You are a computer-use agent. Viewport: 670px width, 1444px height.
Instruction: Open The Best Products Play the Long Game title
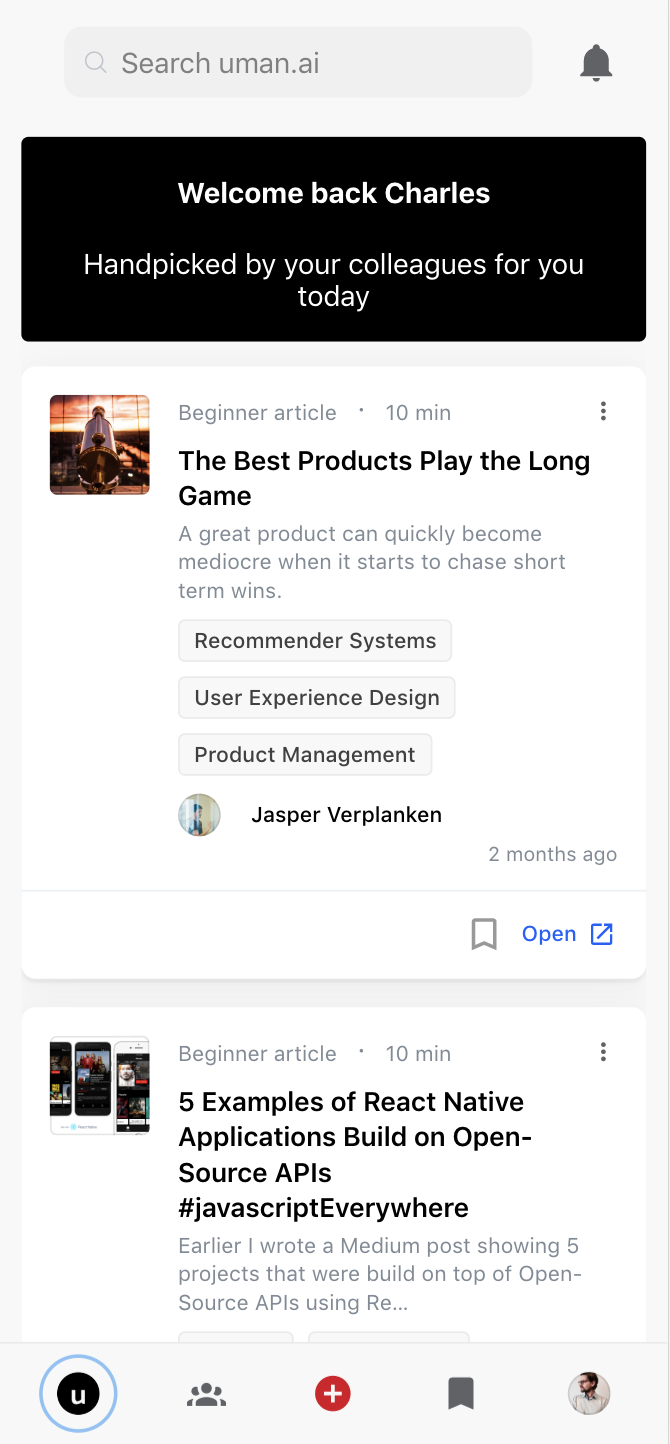[x=384, y=478]
